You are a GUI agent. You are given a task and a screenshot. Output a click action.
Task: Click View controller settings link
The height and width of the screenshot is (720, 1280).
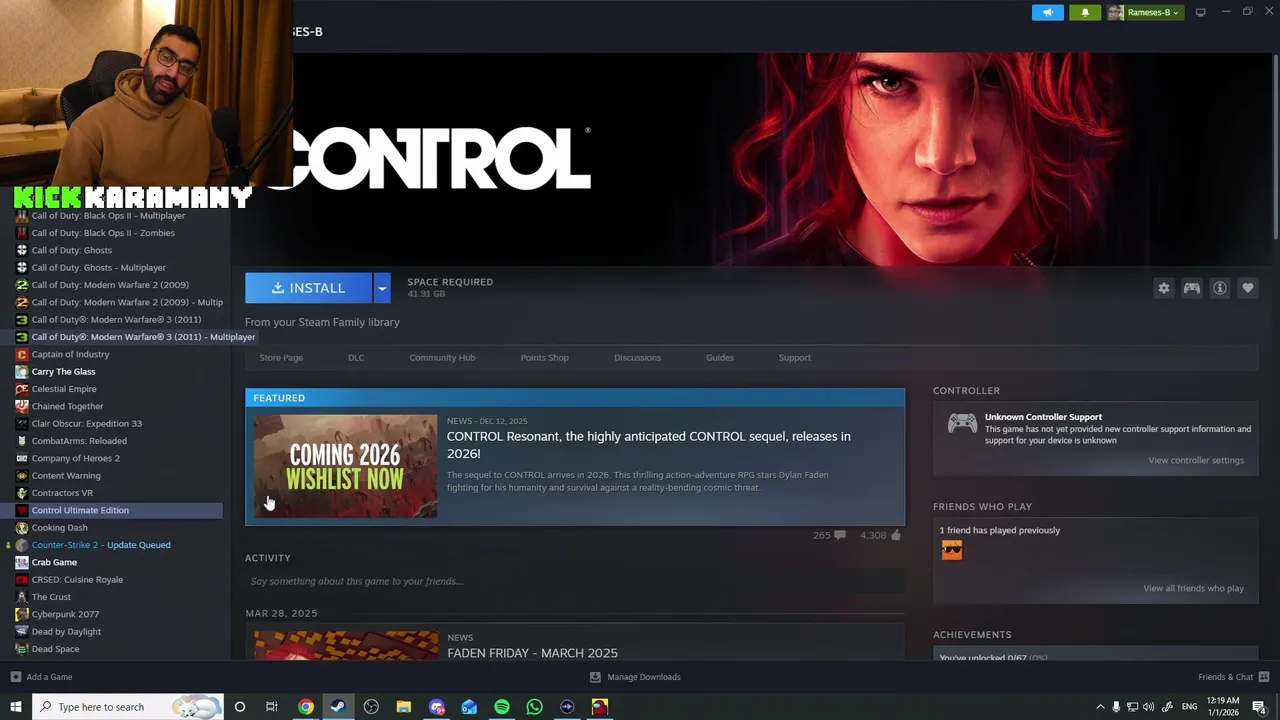pyautogui.click(x=1196, y=460)
